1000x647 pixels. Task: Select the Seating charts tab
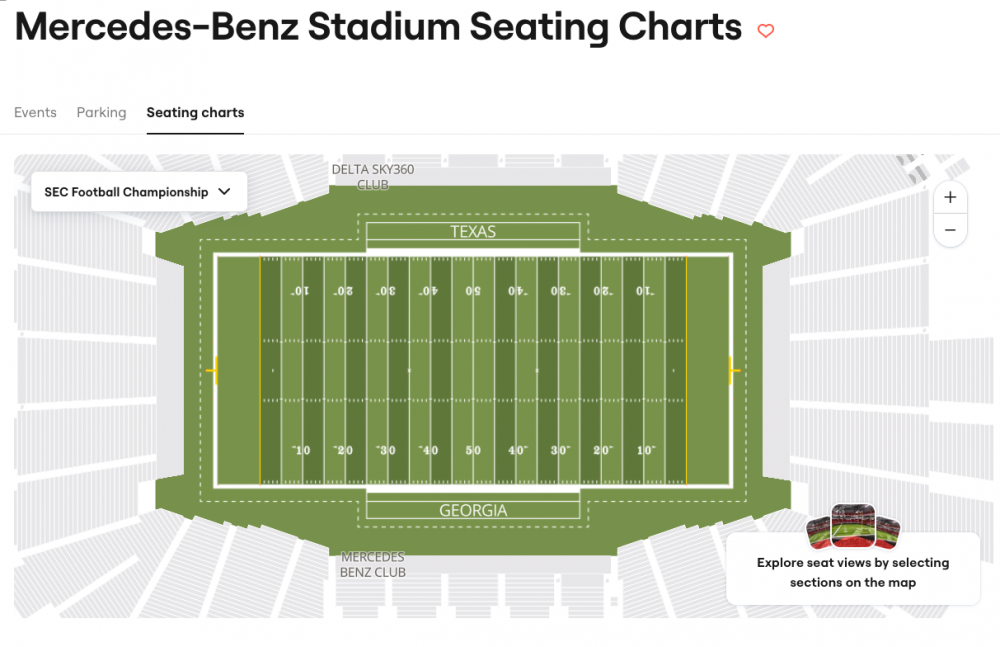coord(195,113)
